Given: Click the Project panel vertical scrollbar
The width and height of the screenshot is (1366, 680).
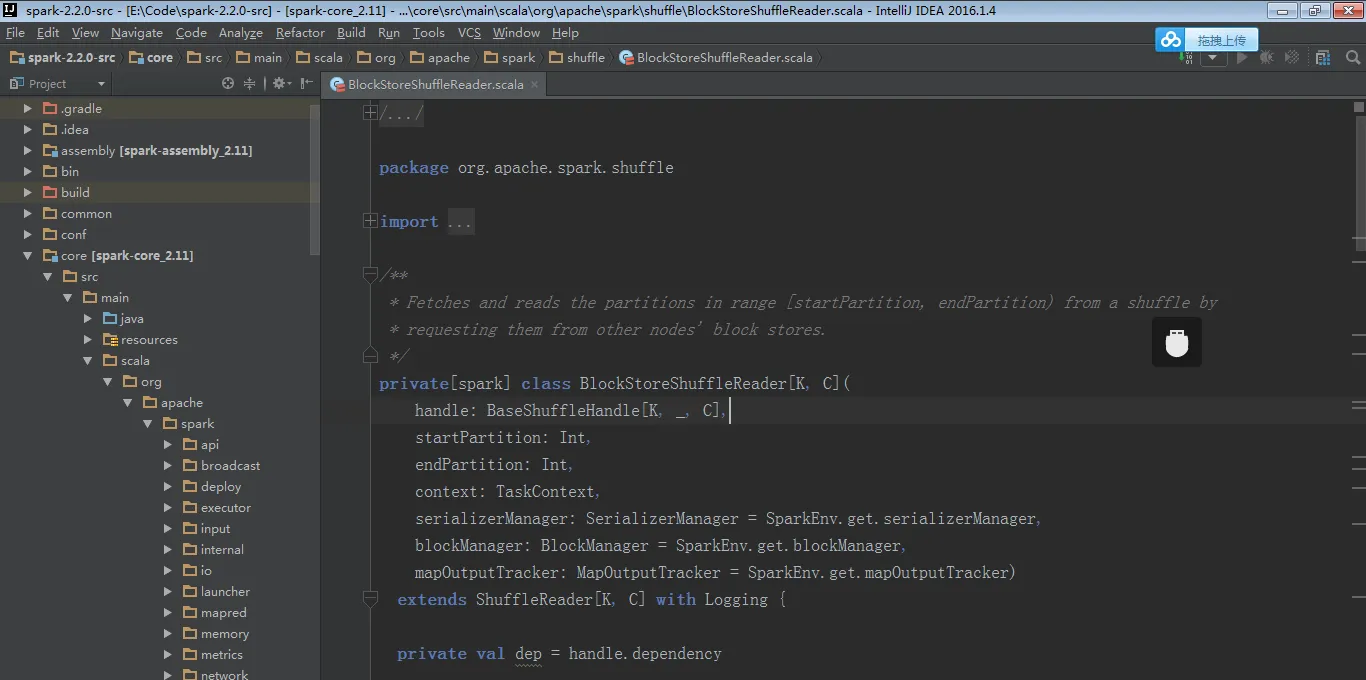Looking at the screenshot, I should click(315, 178).
